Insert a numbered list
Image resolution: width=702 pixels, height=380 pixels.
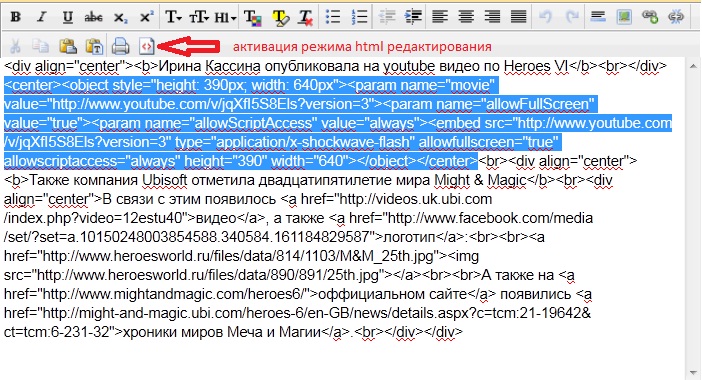[360, 17]
